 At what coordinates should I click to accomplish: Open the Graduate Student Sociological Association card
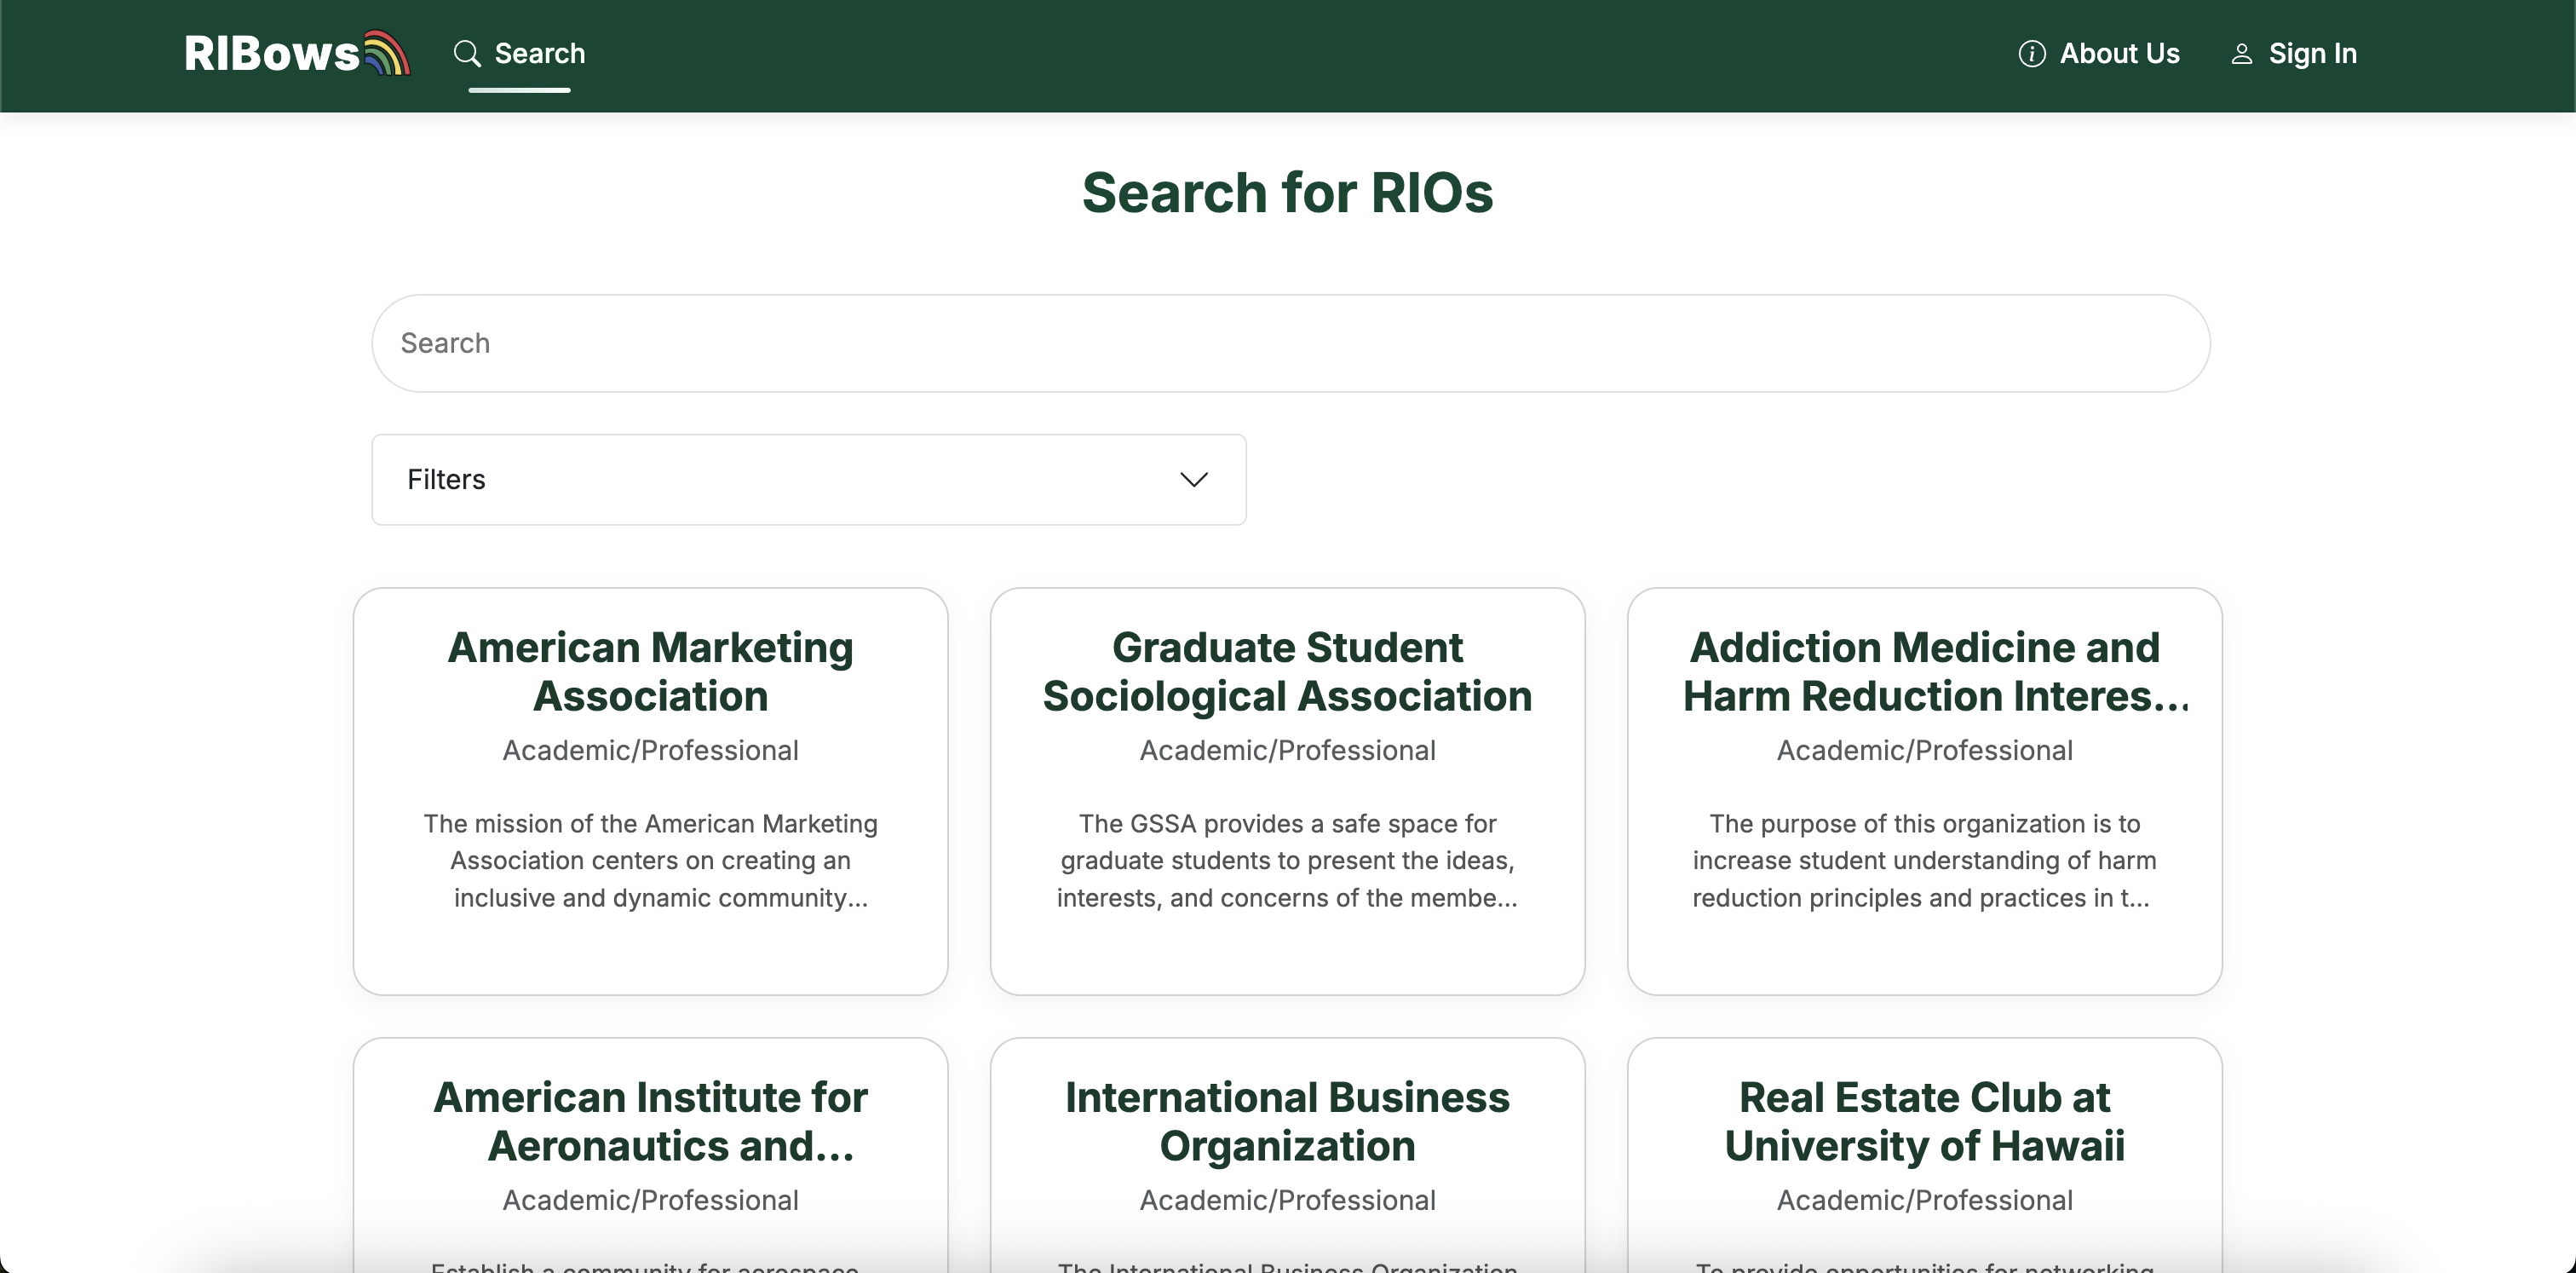[1287, 671]
